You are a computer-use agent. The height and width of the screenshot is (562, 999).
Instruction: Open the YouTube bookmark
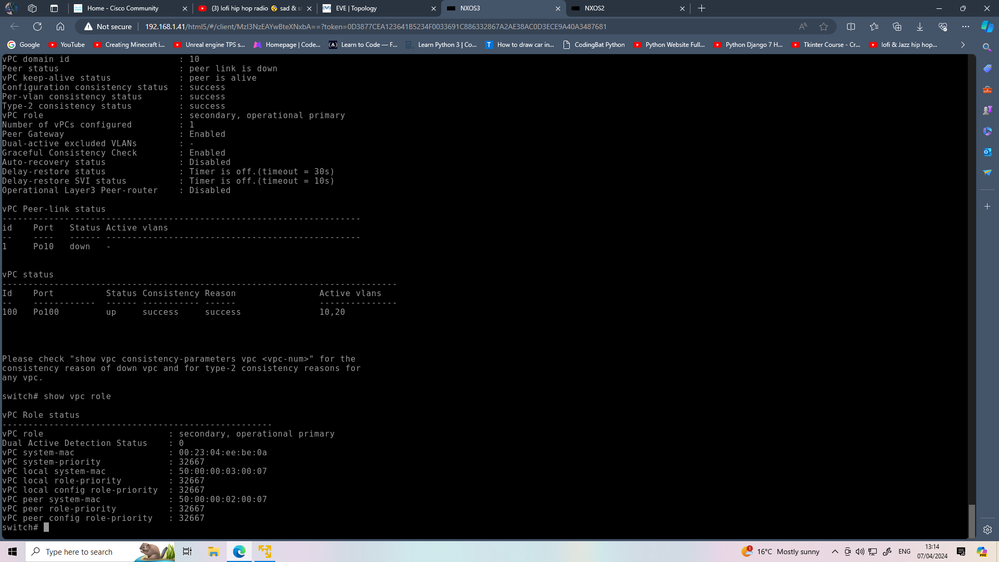[67, 45]
